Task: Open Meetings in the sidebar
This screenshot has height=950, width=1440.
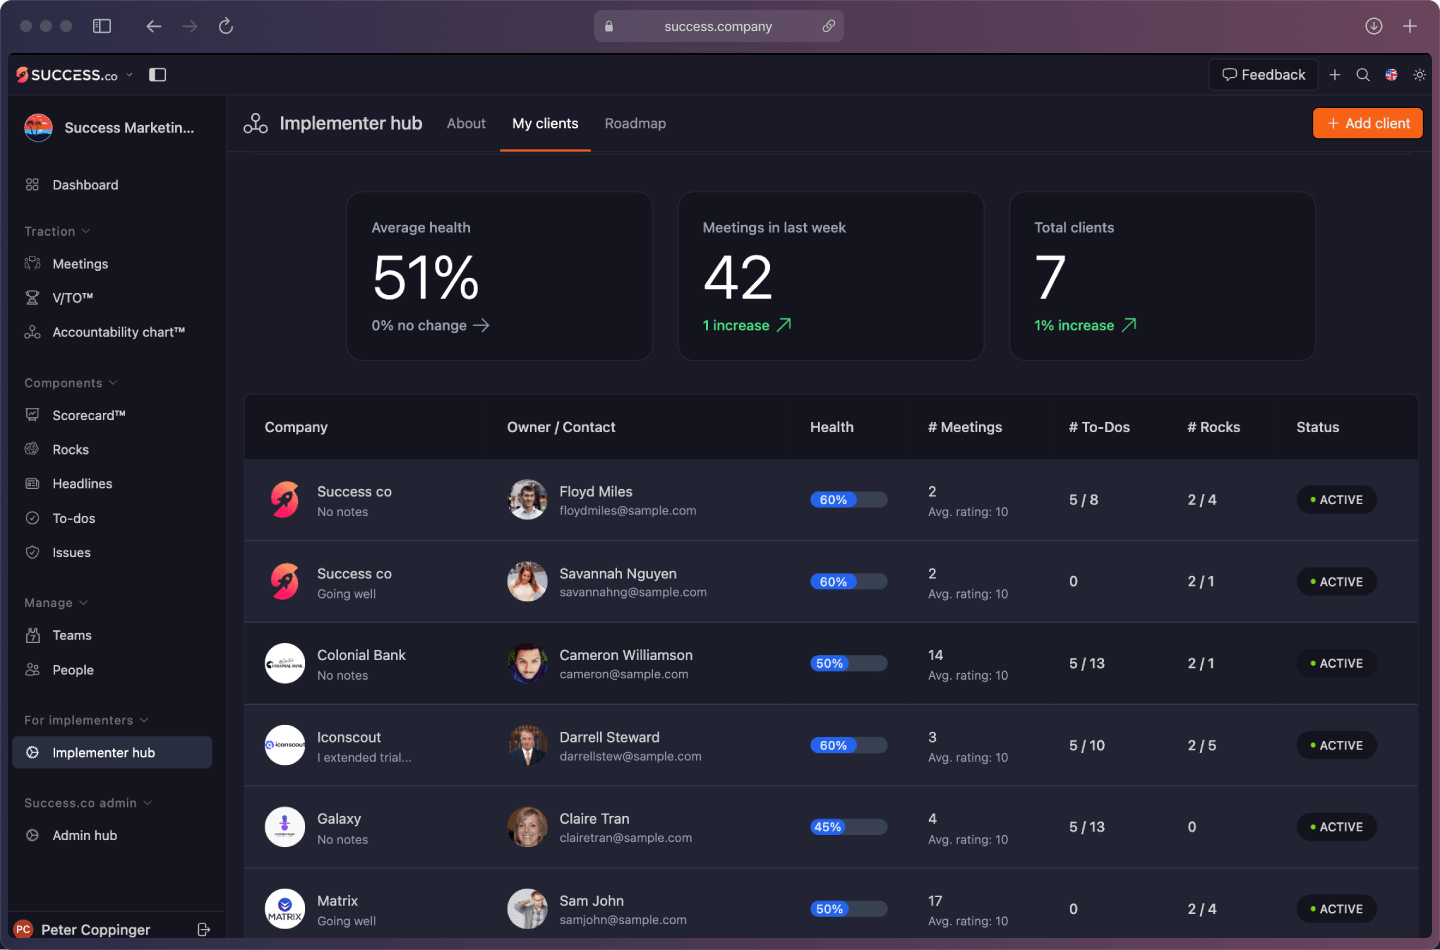Action: [x=80, y=264]
